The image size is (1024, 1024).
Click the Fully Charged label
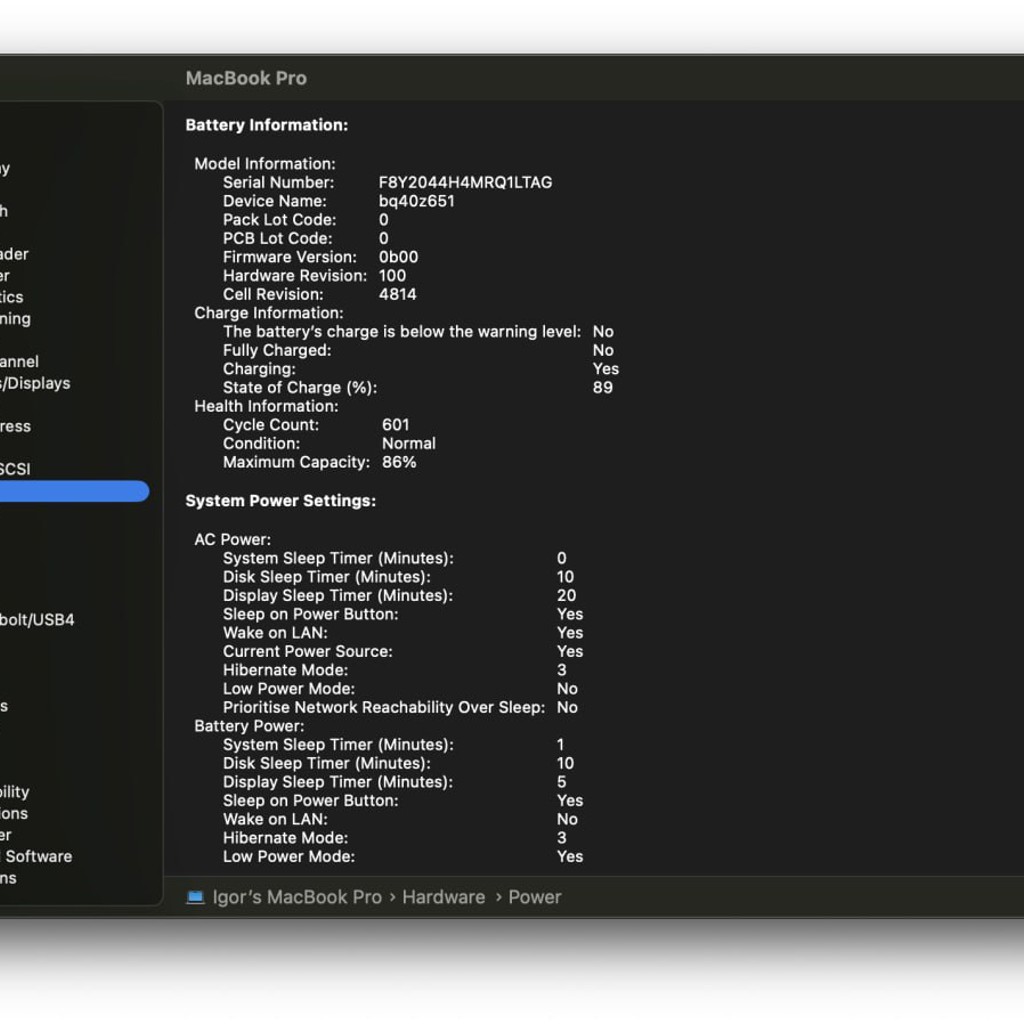pyautogui.click(x=277, y=350)
